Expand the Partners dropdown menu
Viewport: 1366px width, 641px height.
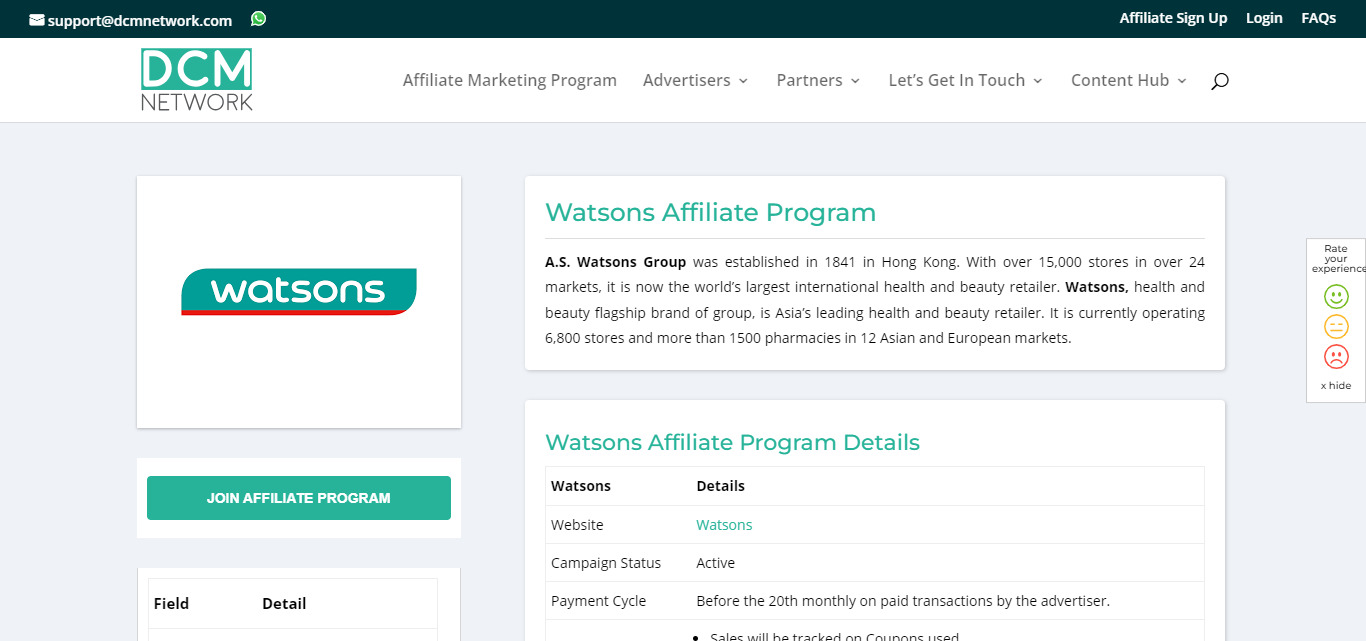click(x=811, y=80)
